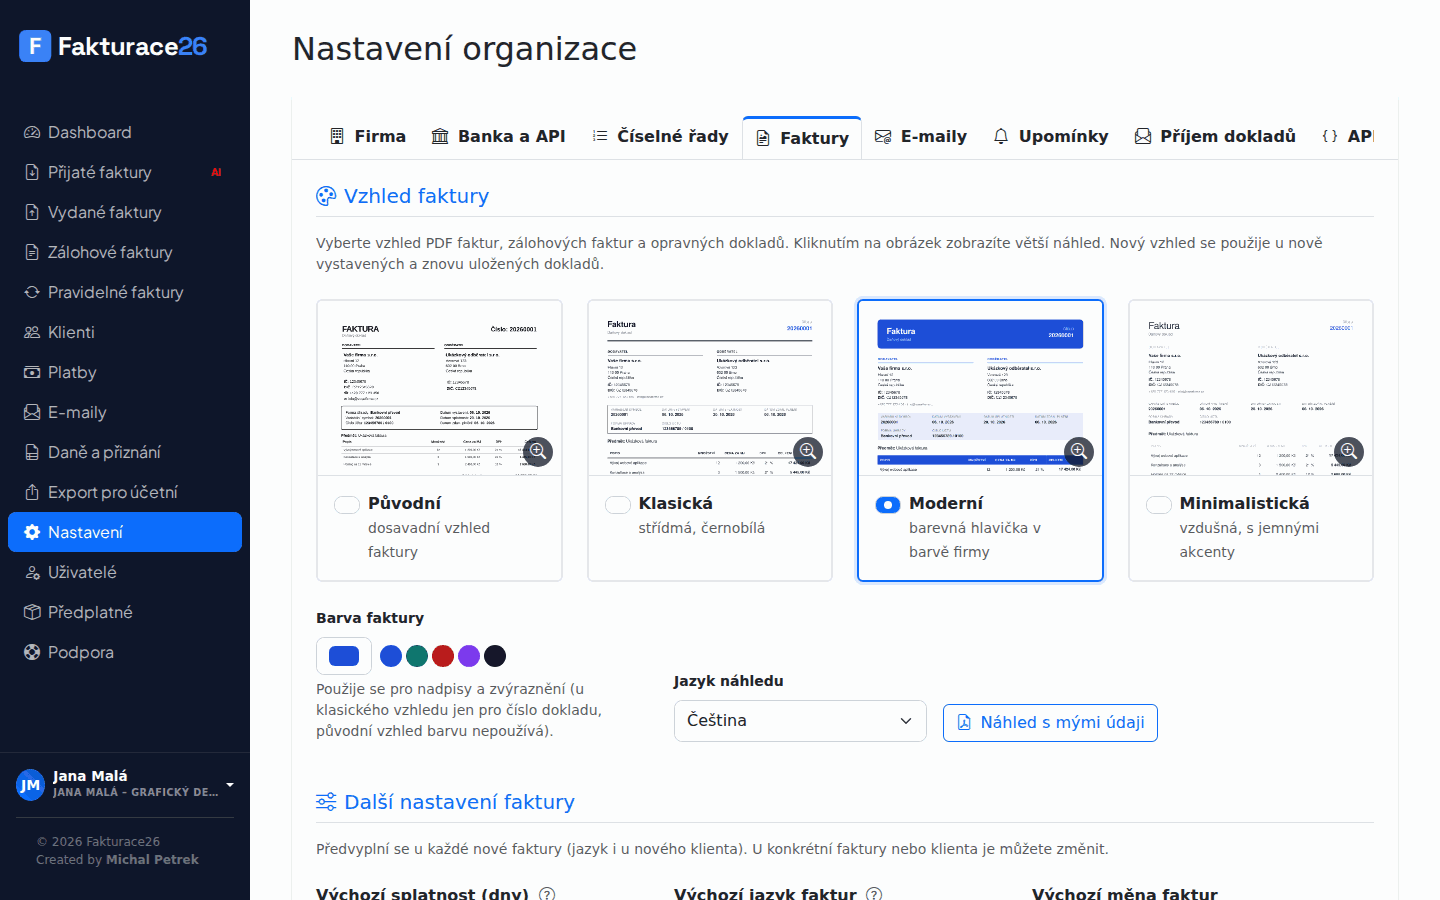The height and width of the screenshot is (900, 1440).
Task: Click the Platby sidebar icon
Action: coord(32,372)
